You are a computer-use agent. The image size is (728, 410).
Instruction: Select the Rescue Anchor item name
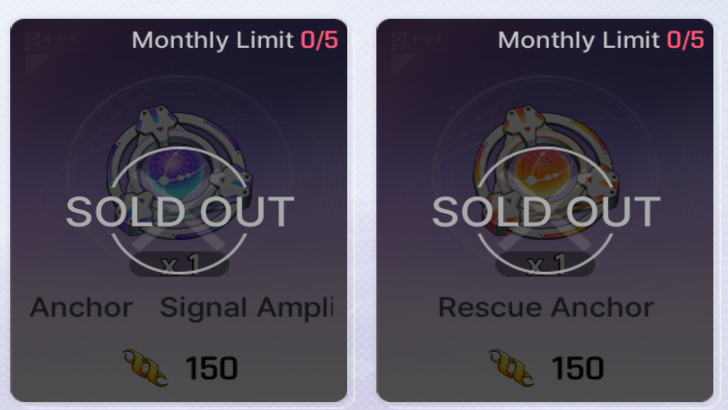(x=546, y=307)
